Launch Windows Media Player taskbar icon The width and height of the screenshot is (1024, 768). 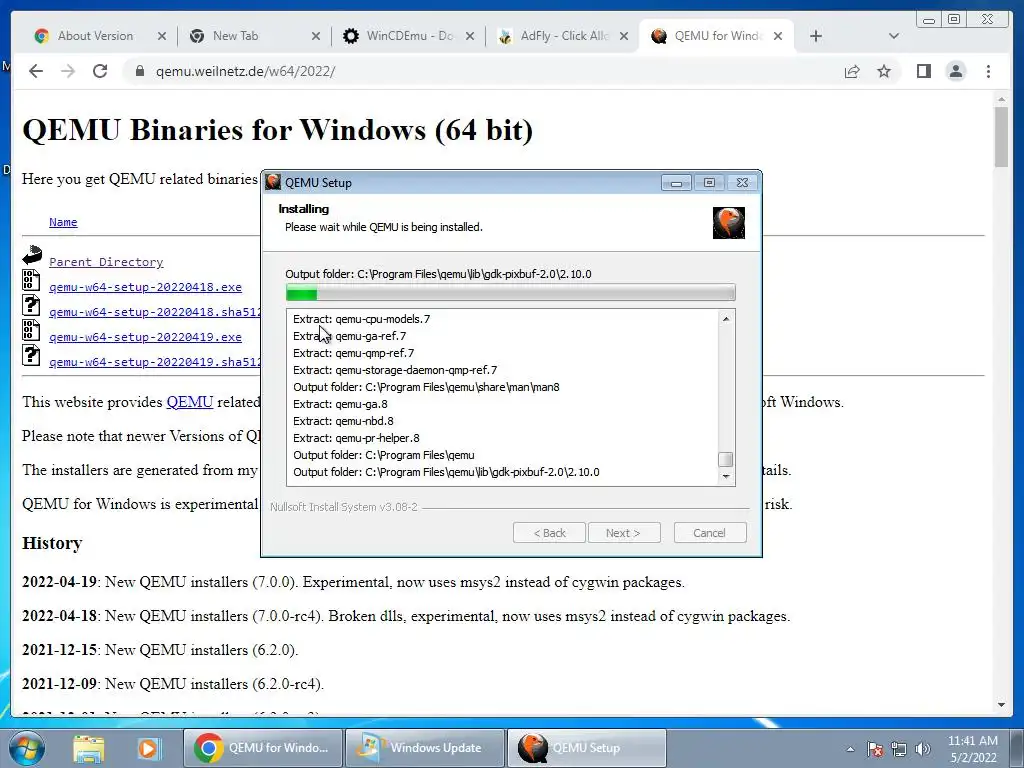(x=148, y=748)
